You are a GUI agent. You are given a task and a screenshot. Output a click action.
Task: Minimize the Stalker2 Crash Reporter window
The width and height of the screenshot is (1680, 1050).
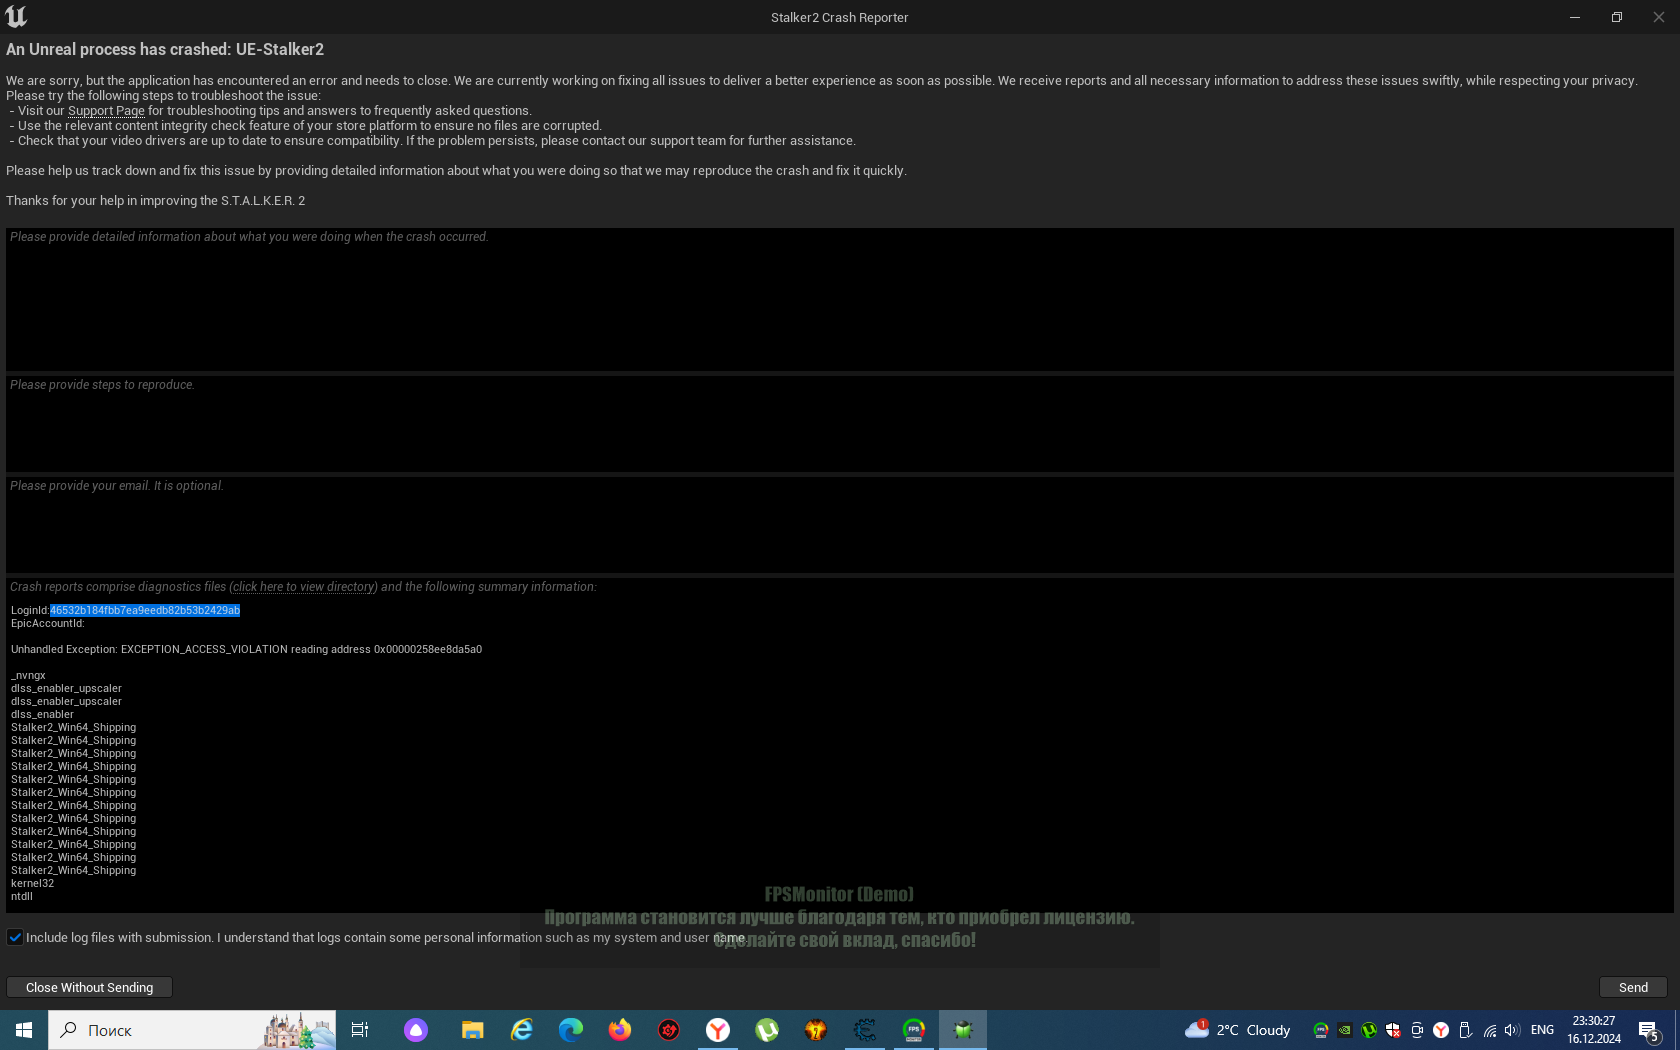pyautogui.click(x=1575, y=17)
